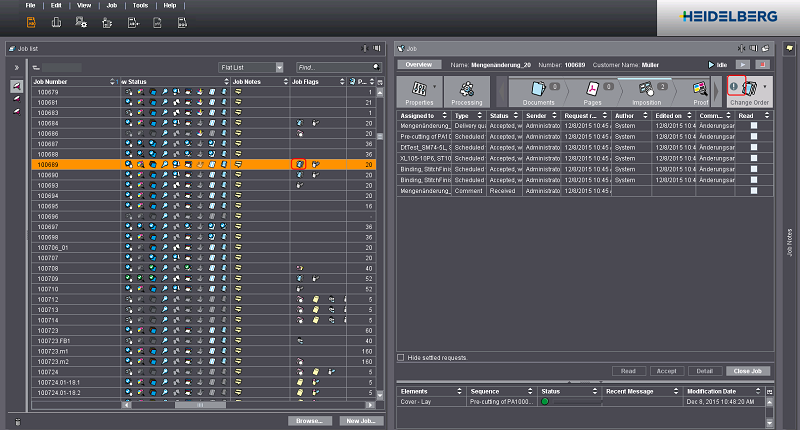Expand the left sidebar with double chevron

point(17,67)
